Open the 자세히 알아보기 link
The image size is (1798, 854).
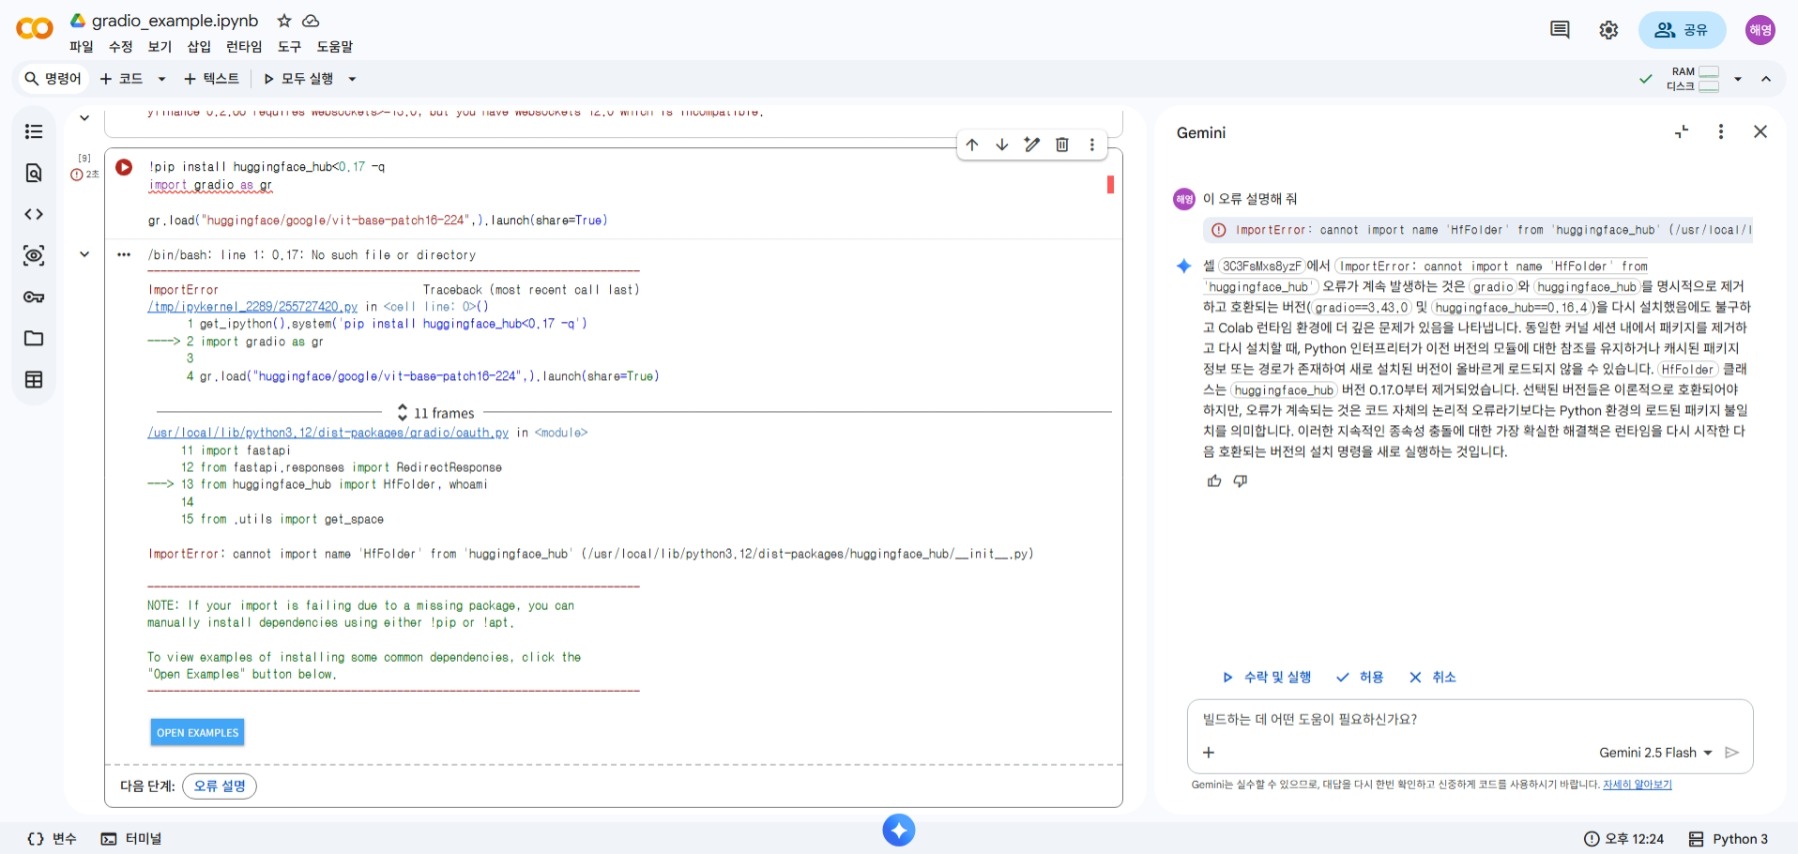click(x=1637, y=785)
